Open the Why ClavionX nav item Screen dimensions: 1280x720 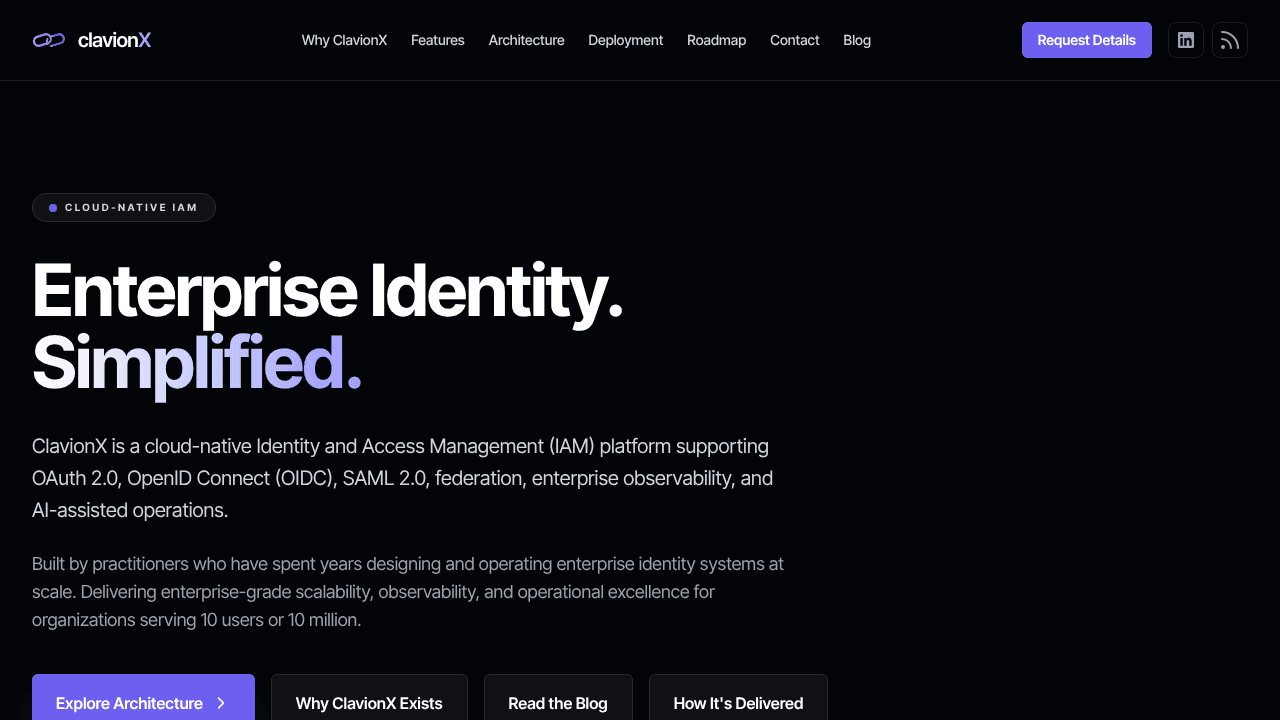344,40
